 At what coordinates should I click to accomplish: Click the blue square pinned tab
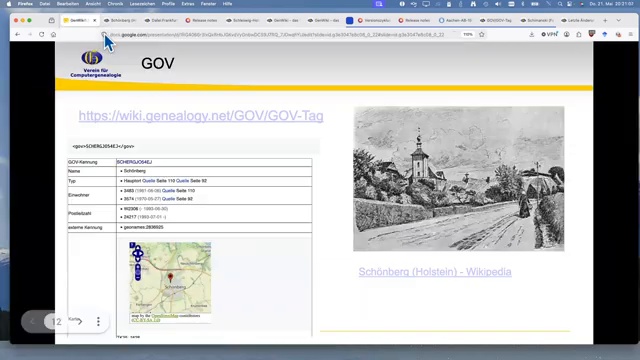click(x=350, y=20)
